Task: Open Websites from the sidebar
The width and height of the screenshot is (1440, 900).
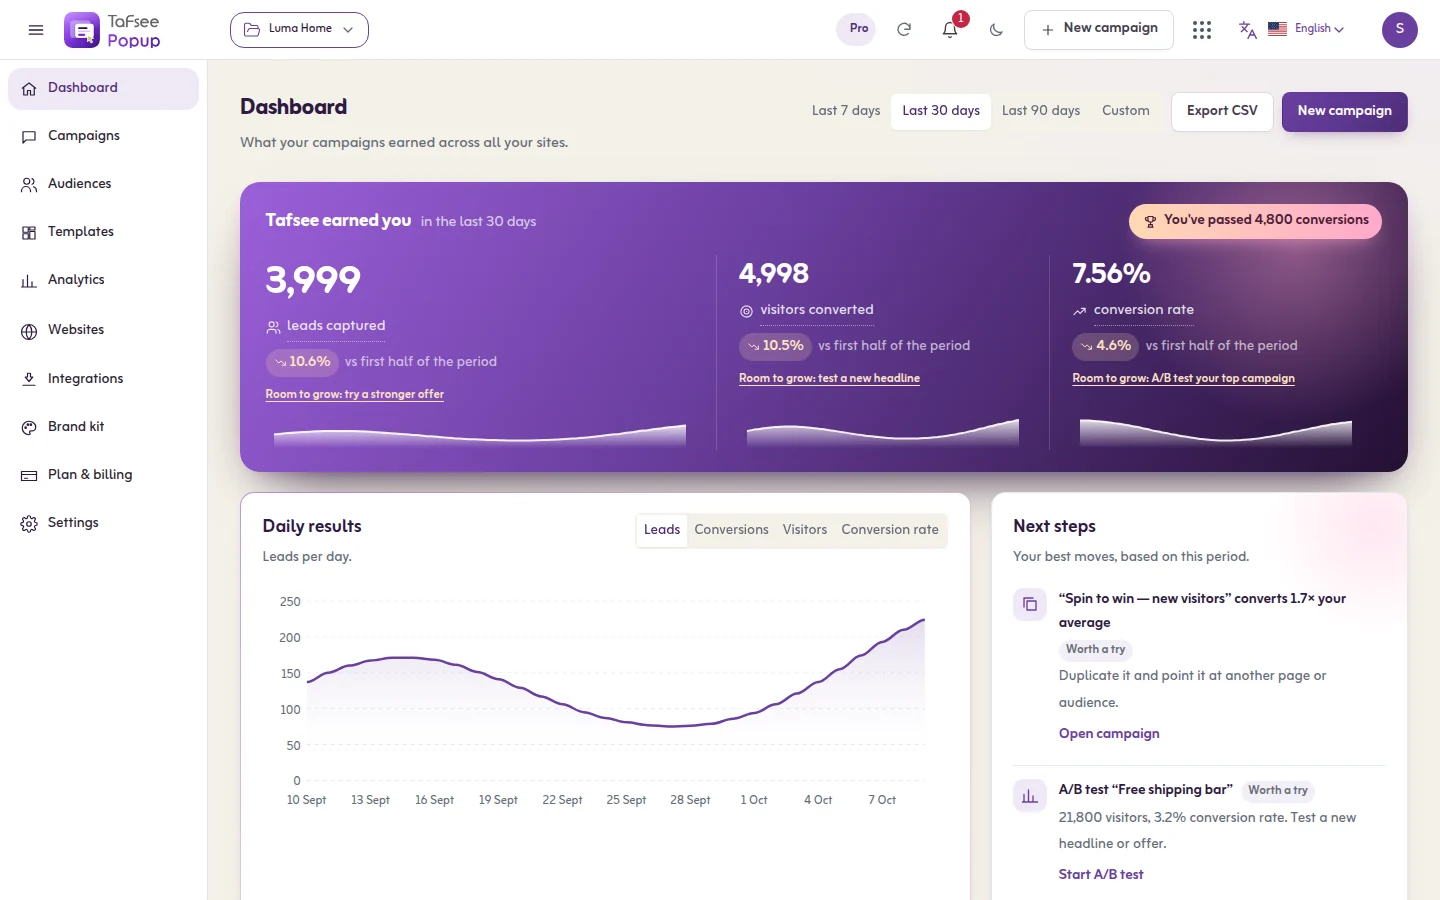Action: coord(103,330)
